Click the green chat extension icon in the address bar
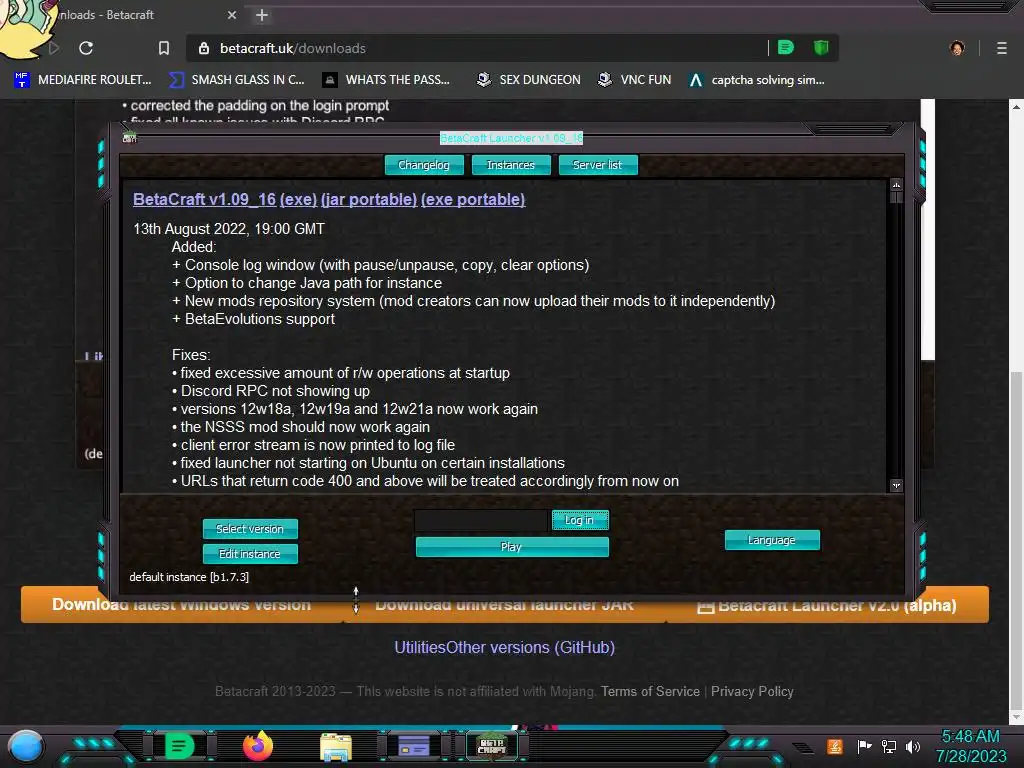The image size is (1024, 768). click(x=786, y=48)
